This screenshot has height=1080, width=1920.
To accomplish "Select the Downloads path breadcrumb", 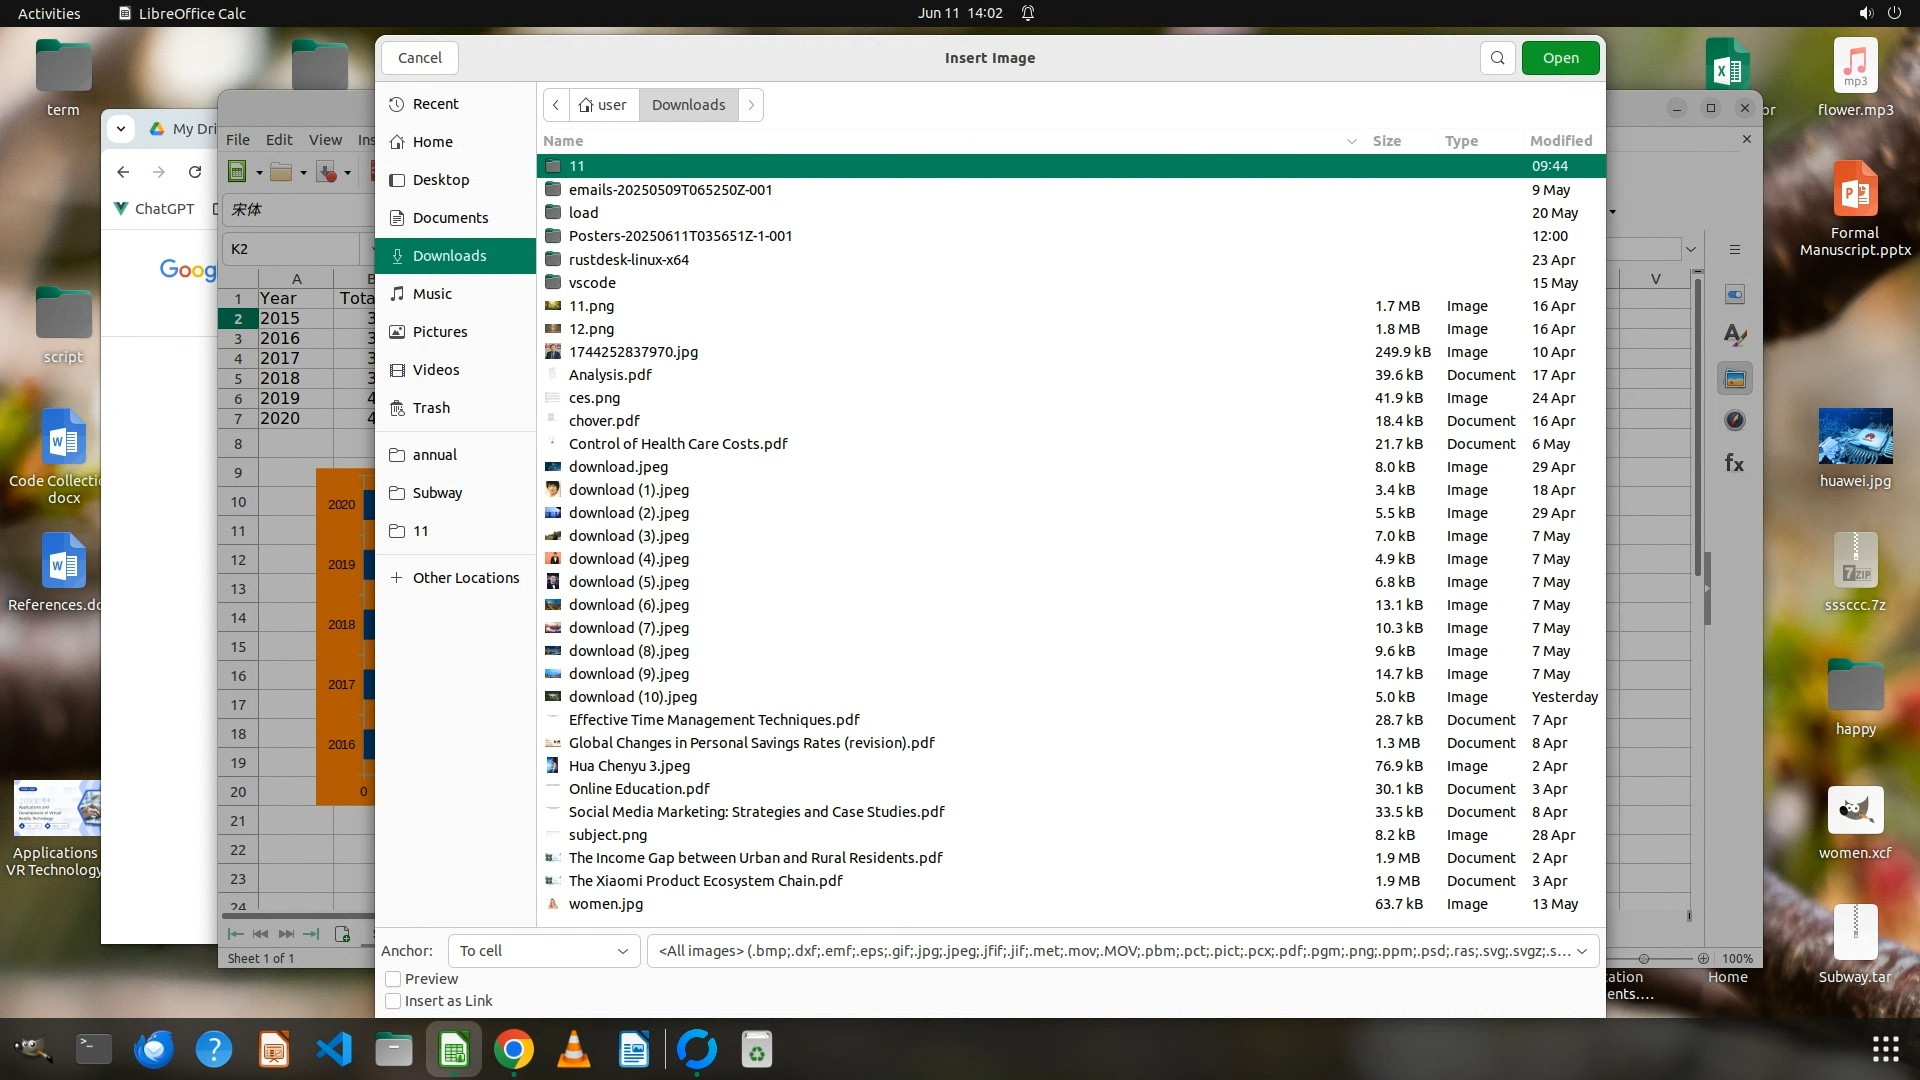I will [688, 105].
